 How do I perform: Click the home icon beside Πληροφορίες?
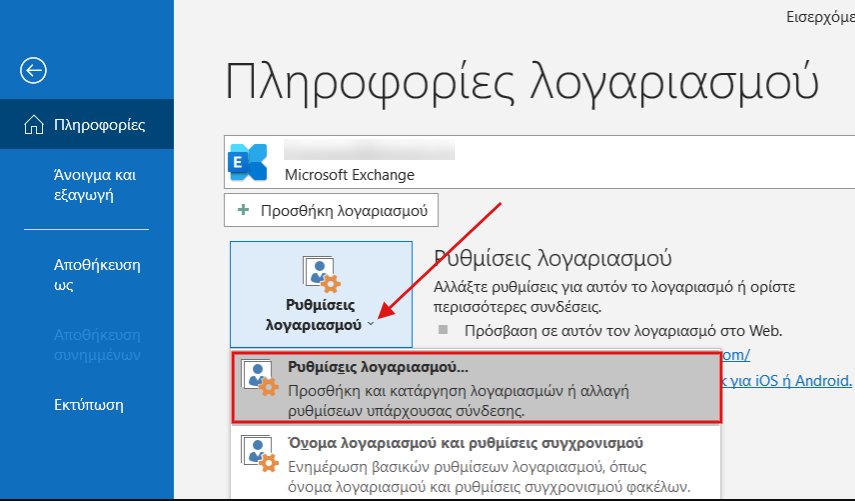tap(34, 125)
